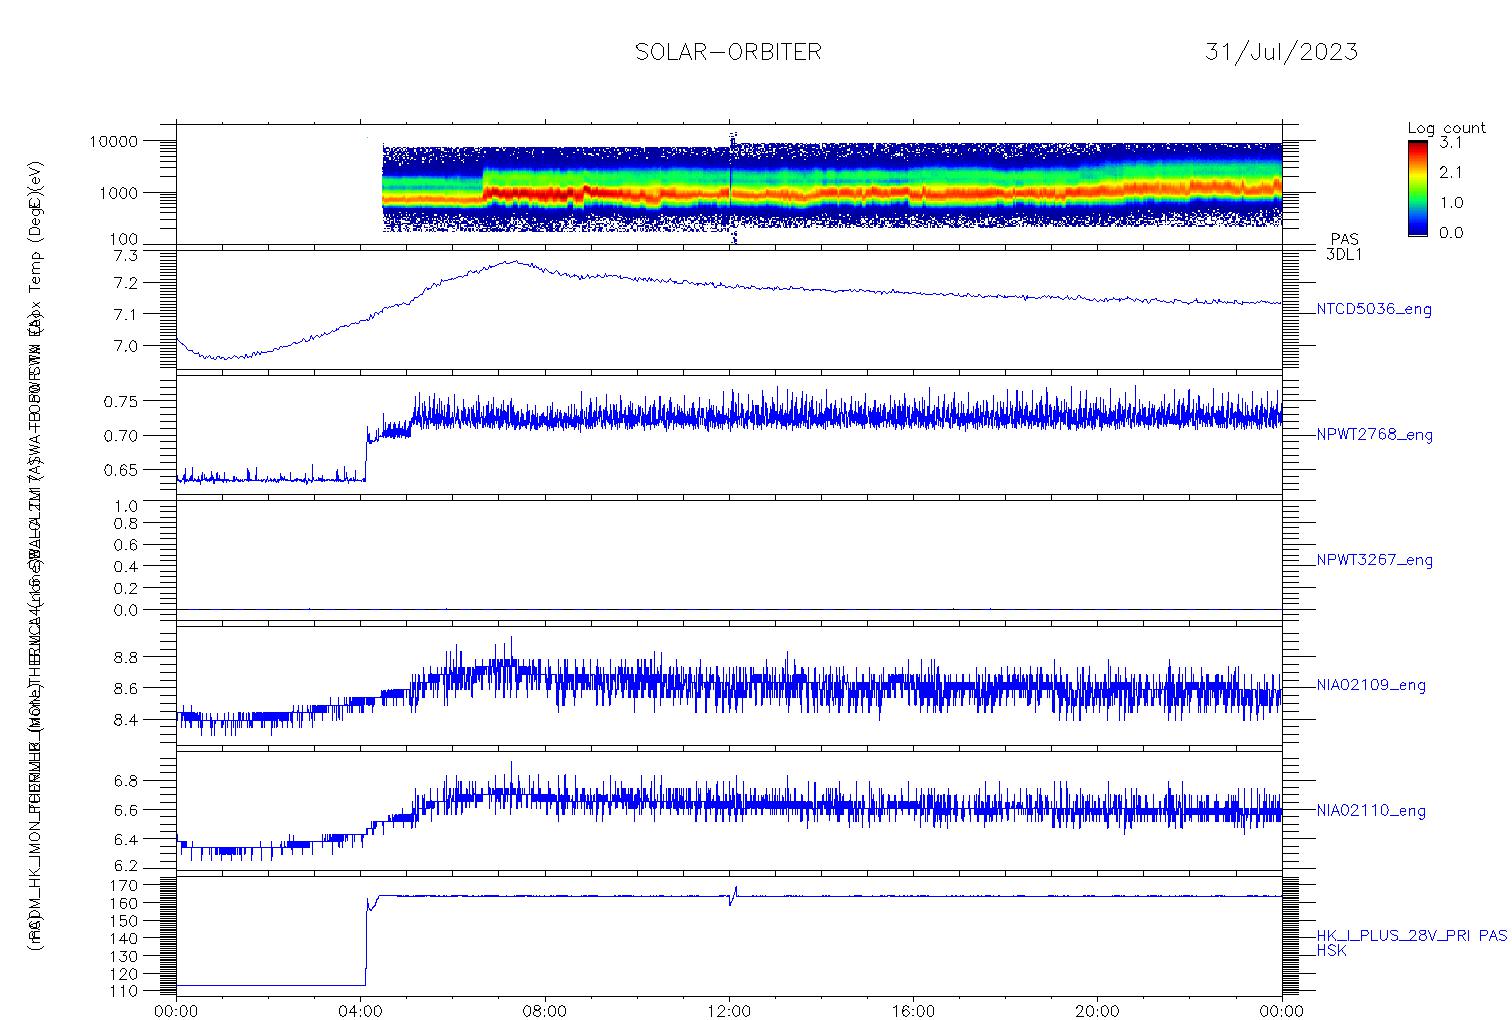Click the PAS 3DL1 label
This screenshot has width=1512, height=1020.
click(x=1344, y=247)
